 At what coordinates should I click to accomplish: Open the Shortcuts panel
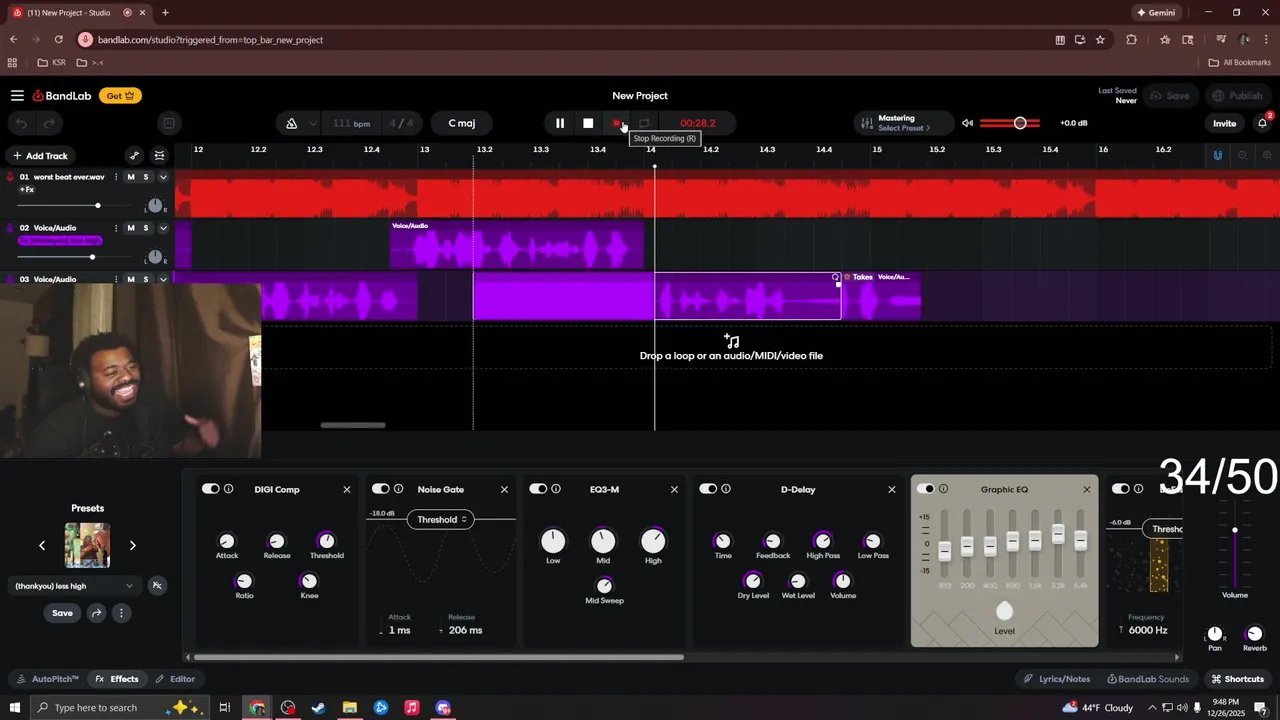[1238, 679]
